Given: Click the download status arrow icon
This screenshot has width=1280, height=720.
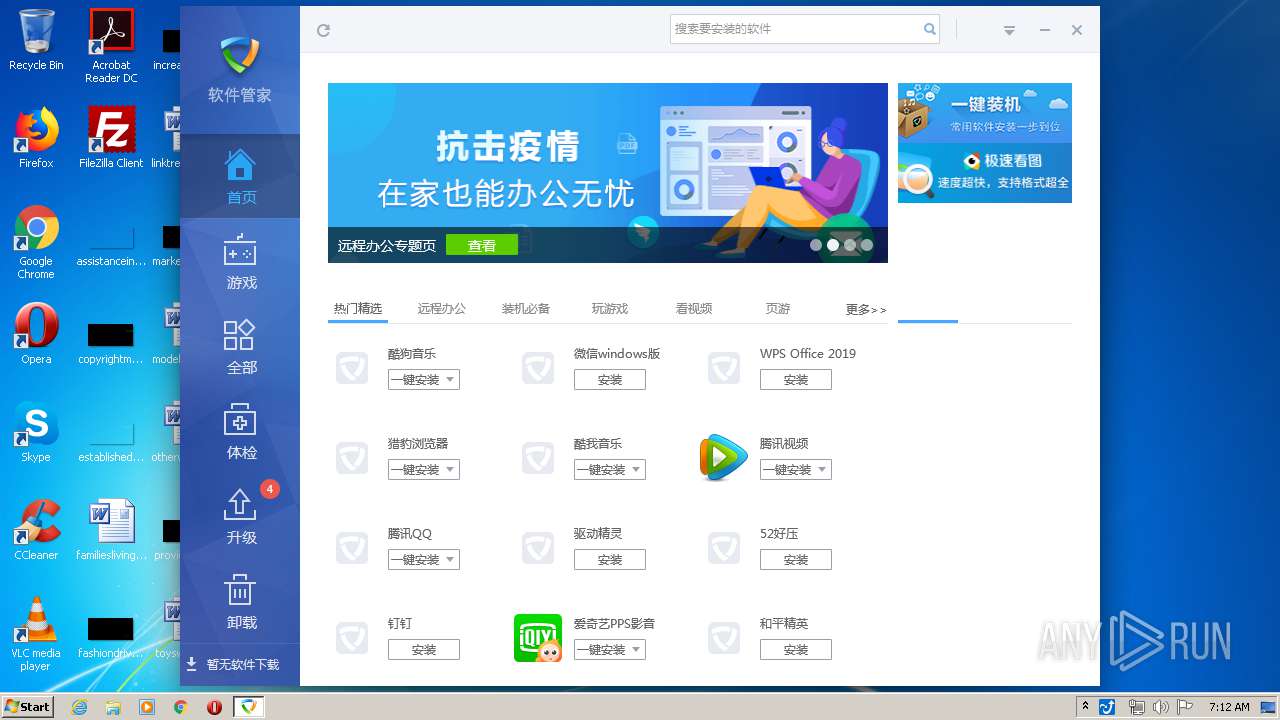Looking at the screenshot, I should [191, 664].
